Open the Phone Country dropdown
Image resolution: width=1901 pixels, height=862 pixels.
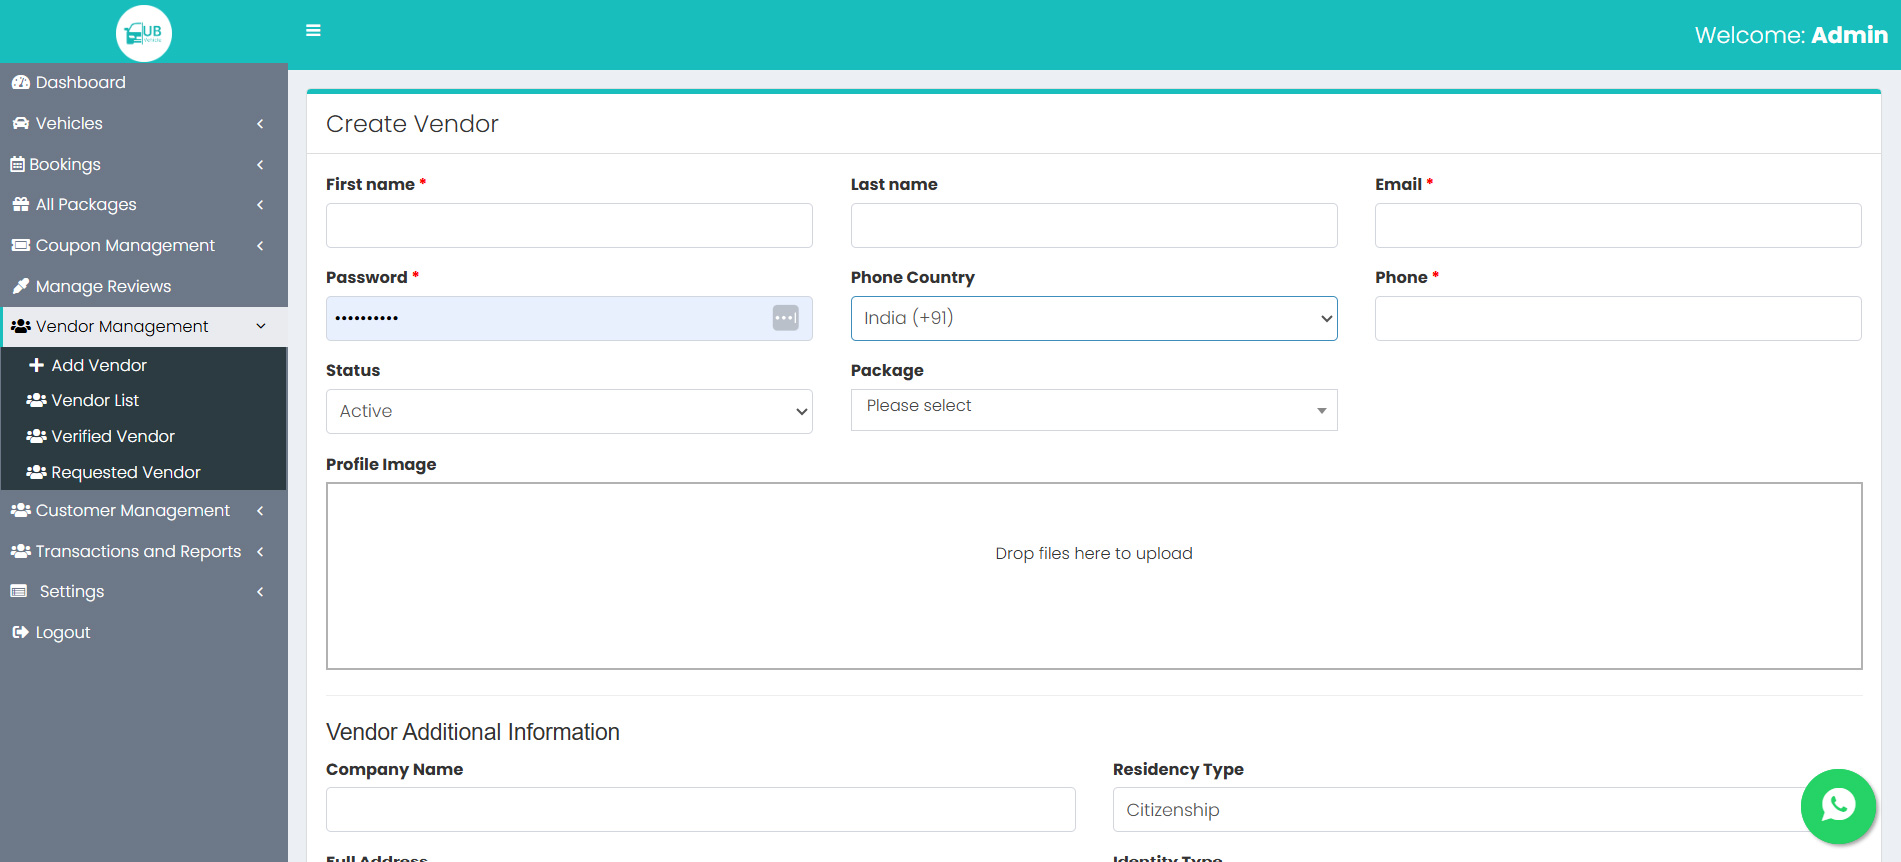coord(1094,318)
